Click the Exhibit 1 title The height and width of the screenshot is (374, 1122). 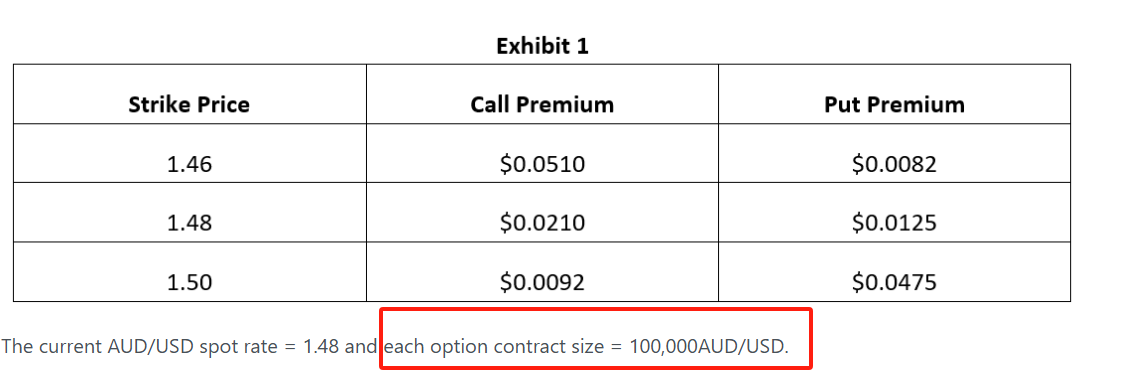[542, 46]
